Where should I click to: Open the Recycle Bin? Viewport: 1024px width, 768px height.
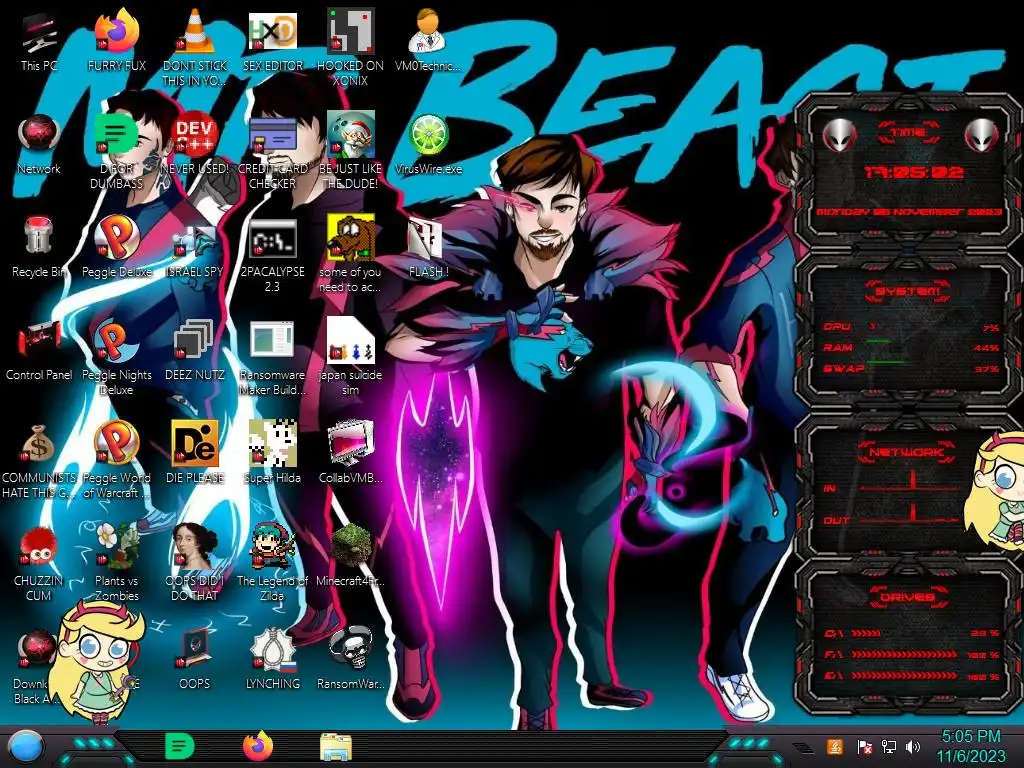pyautogui.click(x=39, y=247)
